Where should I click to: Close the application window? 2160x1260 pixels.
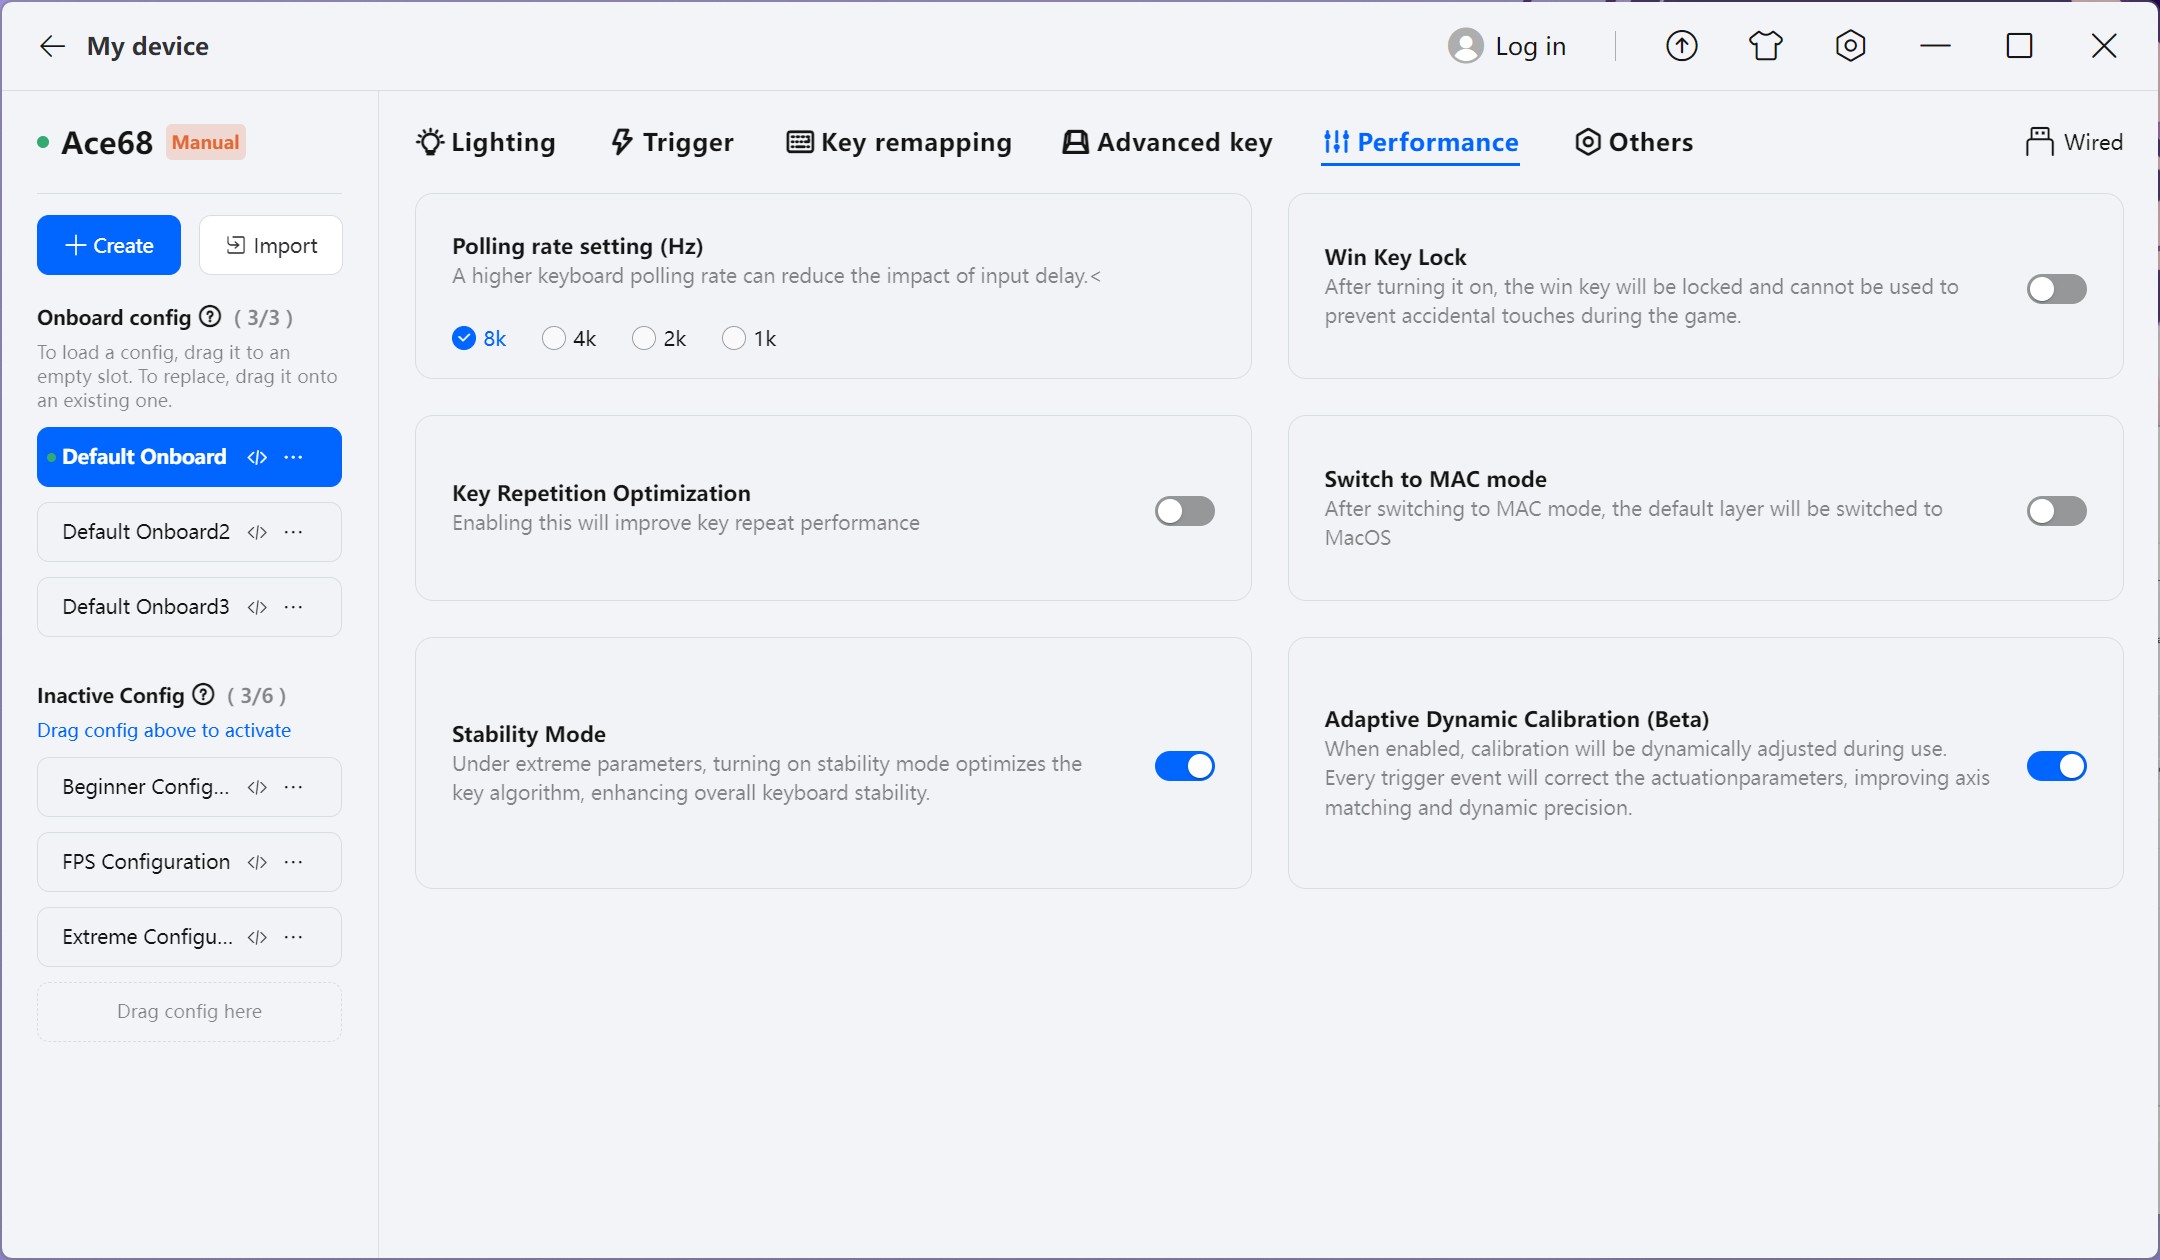point(2104,46)
